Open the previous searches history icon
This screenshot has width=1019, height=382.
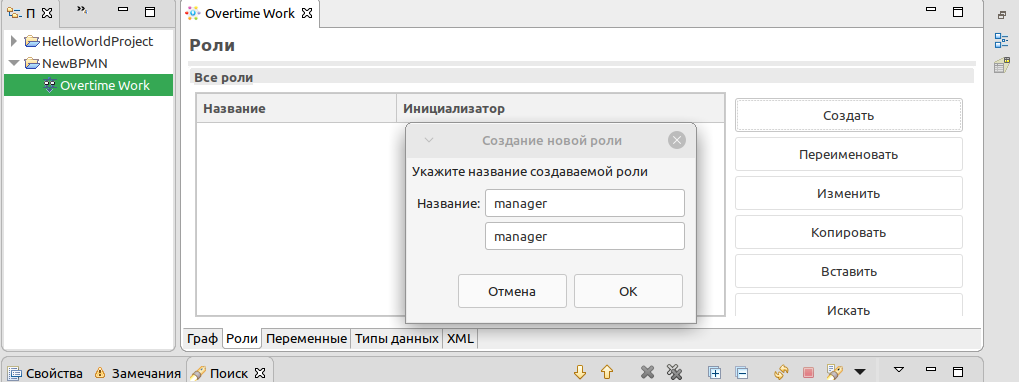[834, 372]
